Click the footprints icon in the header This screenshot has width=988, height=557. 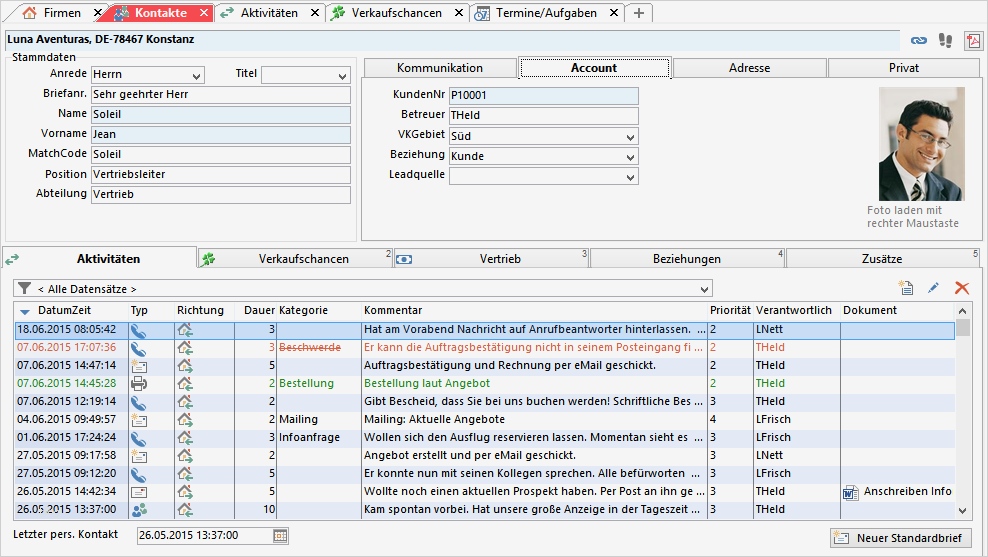[945, 40]
